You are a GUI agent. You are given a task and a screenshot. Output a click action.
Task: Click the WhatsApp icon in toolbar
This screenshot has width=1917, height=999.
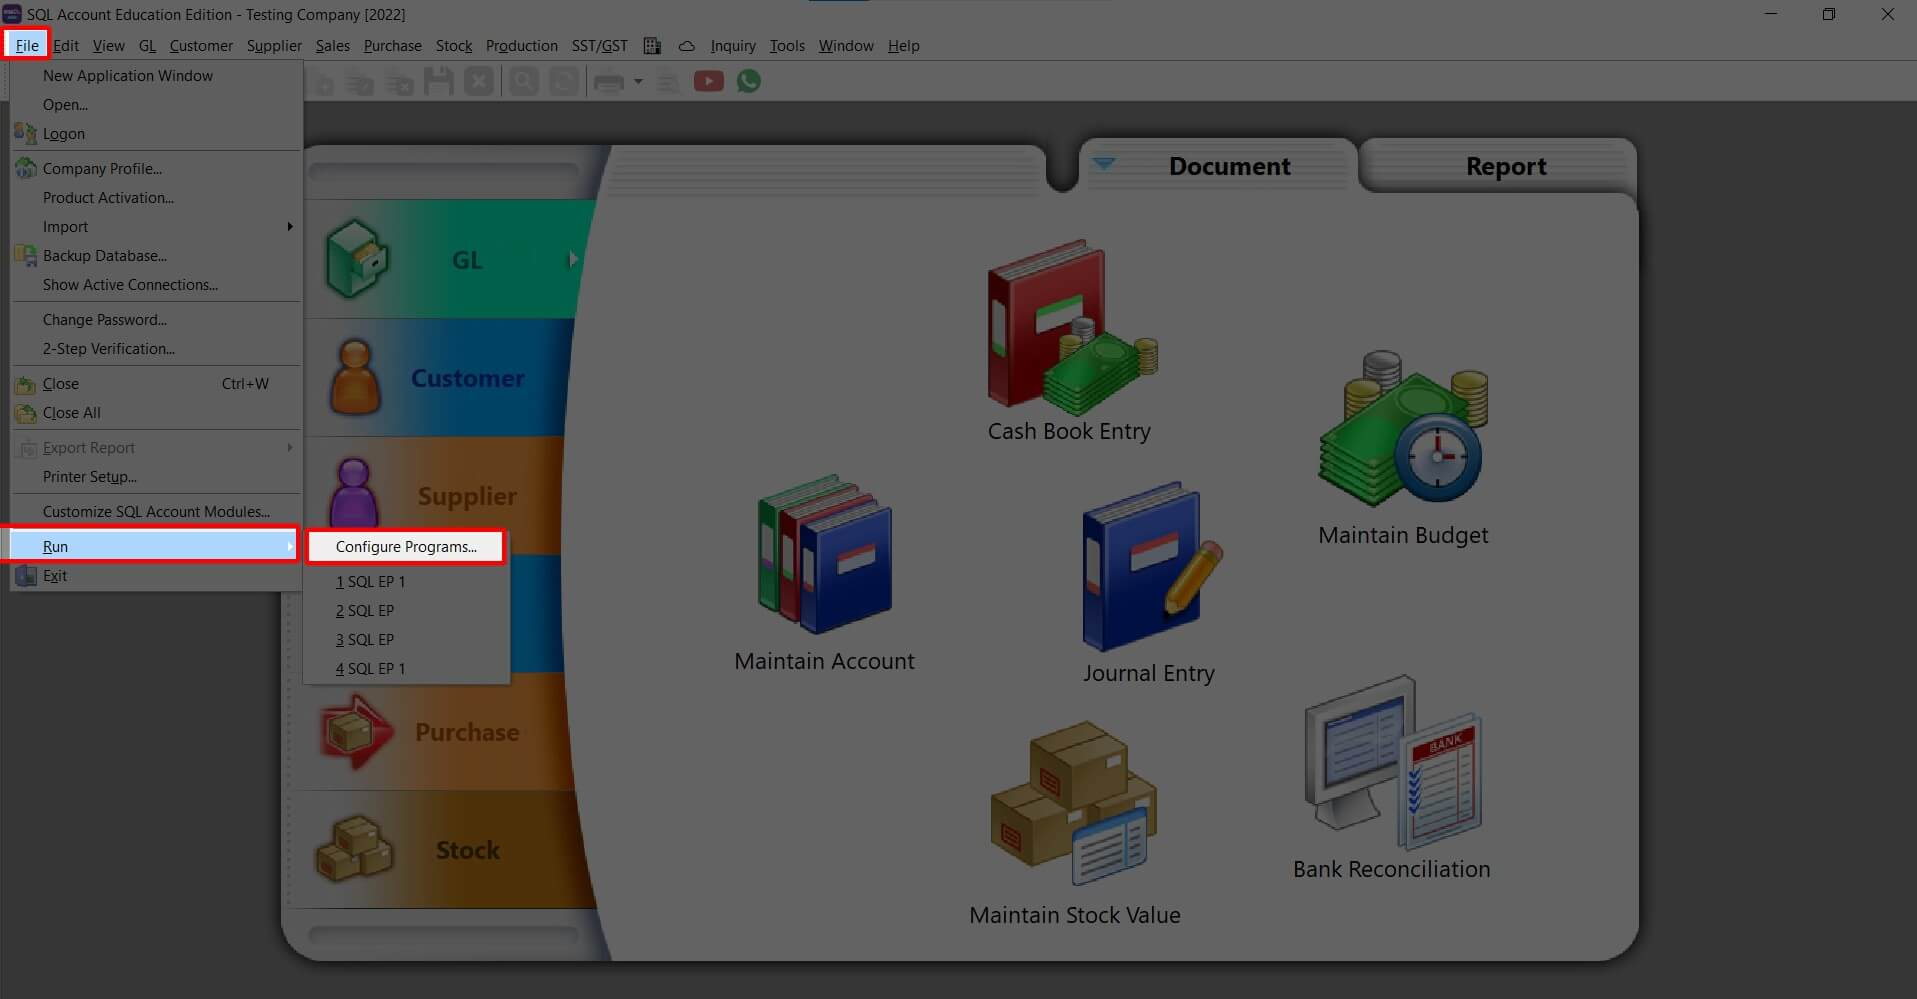[749, 81]
